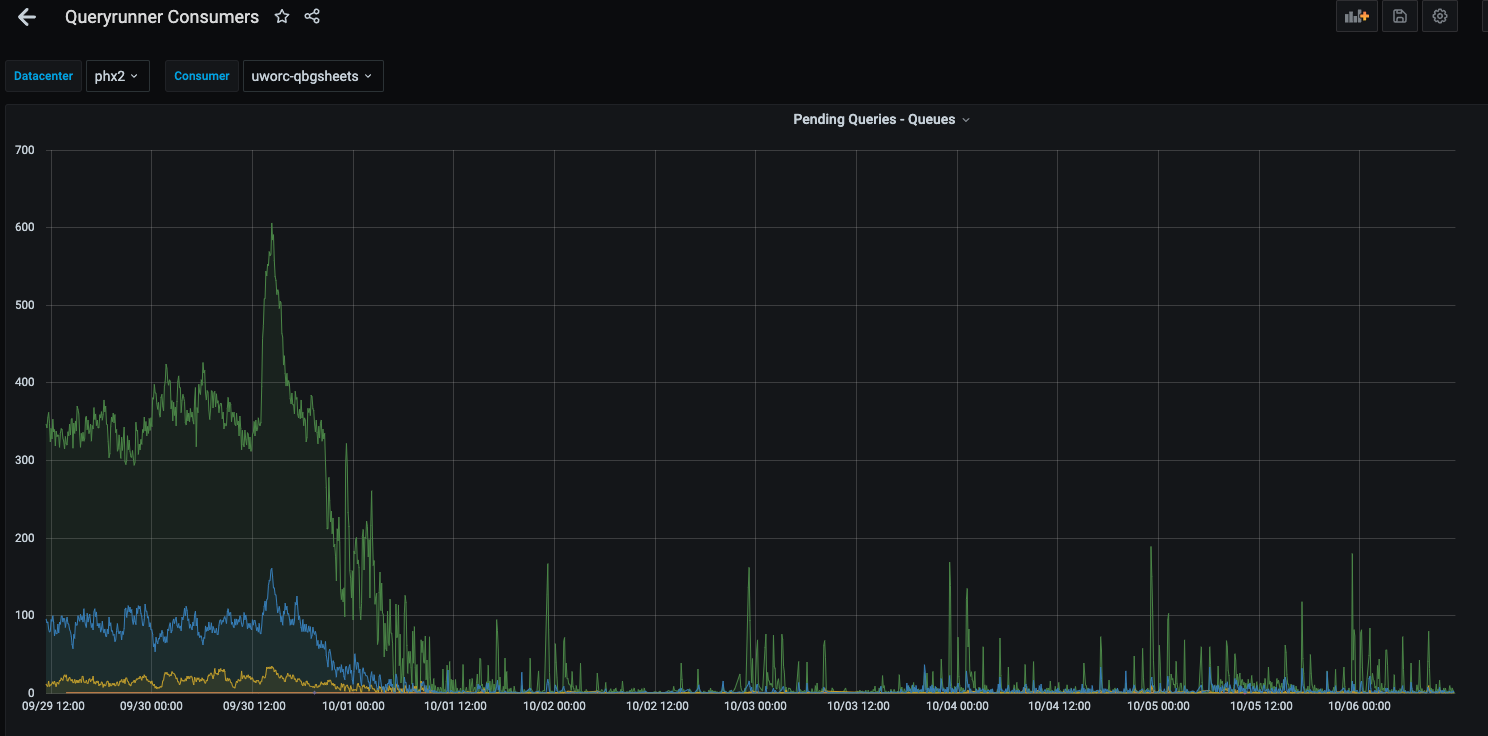Click the 200 y-axis label
Viewport: 1488px width, 736px height.
coord(25,538)
